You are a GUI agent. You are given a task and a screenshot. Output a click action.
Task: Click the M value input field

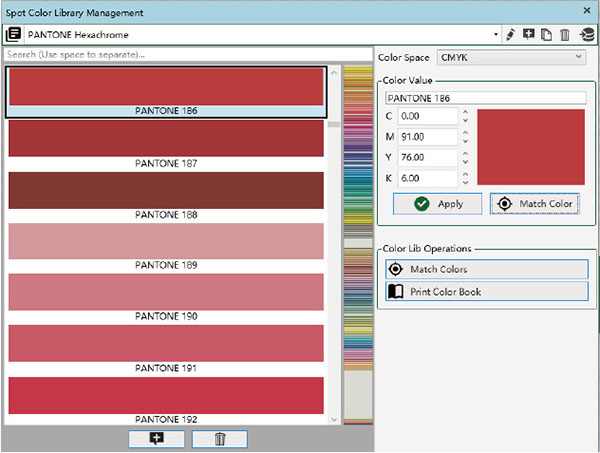428,137
